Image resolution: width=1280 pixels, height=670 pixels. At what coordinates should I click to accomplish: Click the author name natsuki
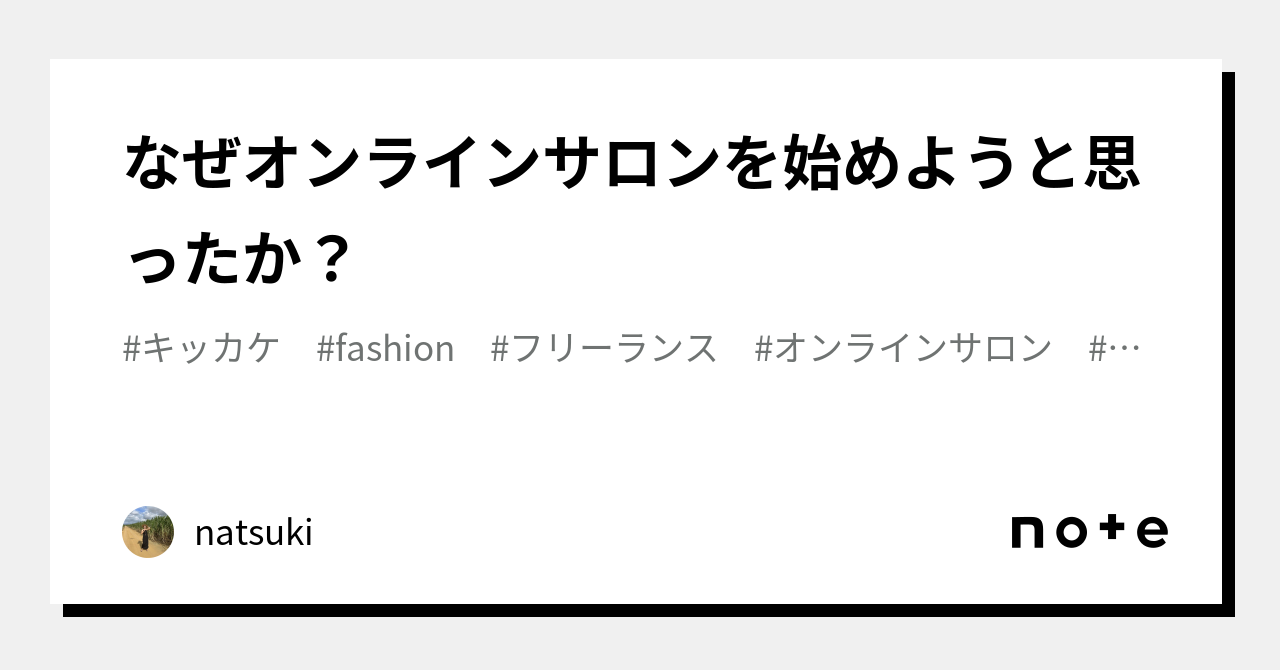point(253,533)
